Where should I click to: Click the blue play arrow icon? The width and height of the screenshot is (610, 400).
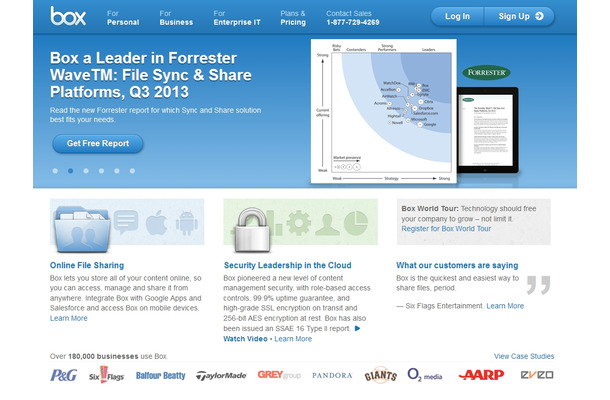tap(358, 328)
